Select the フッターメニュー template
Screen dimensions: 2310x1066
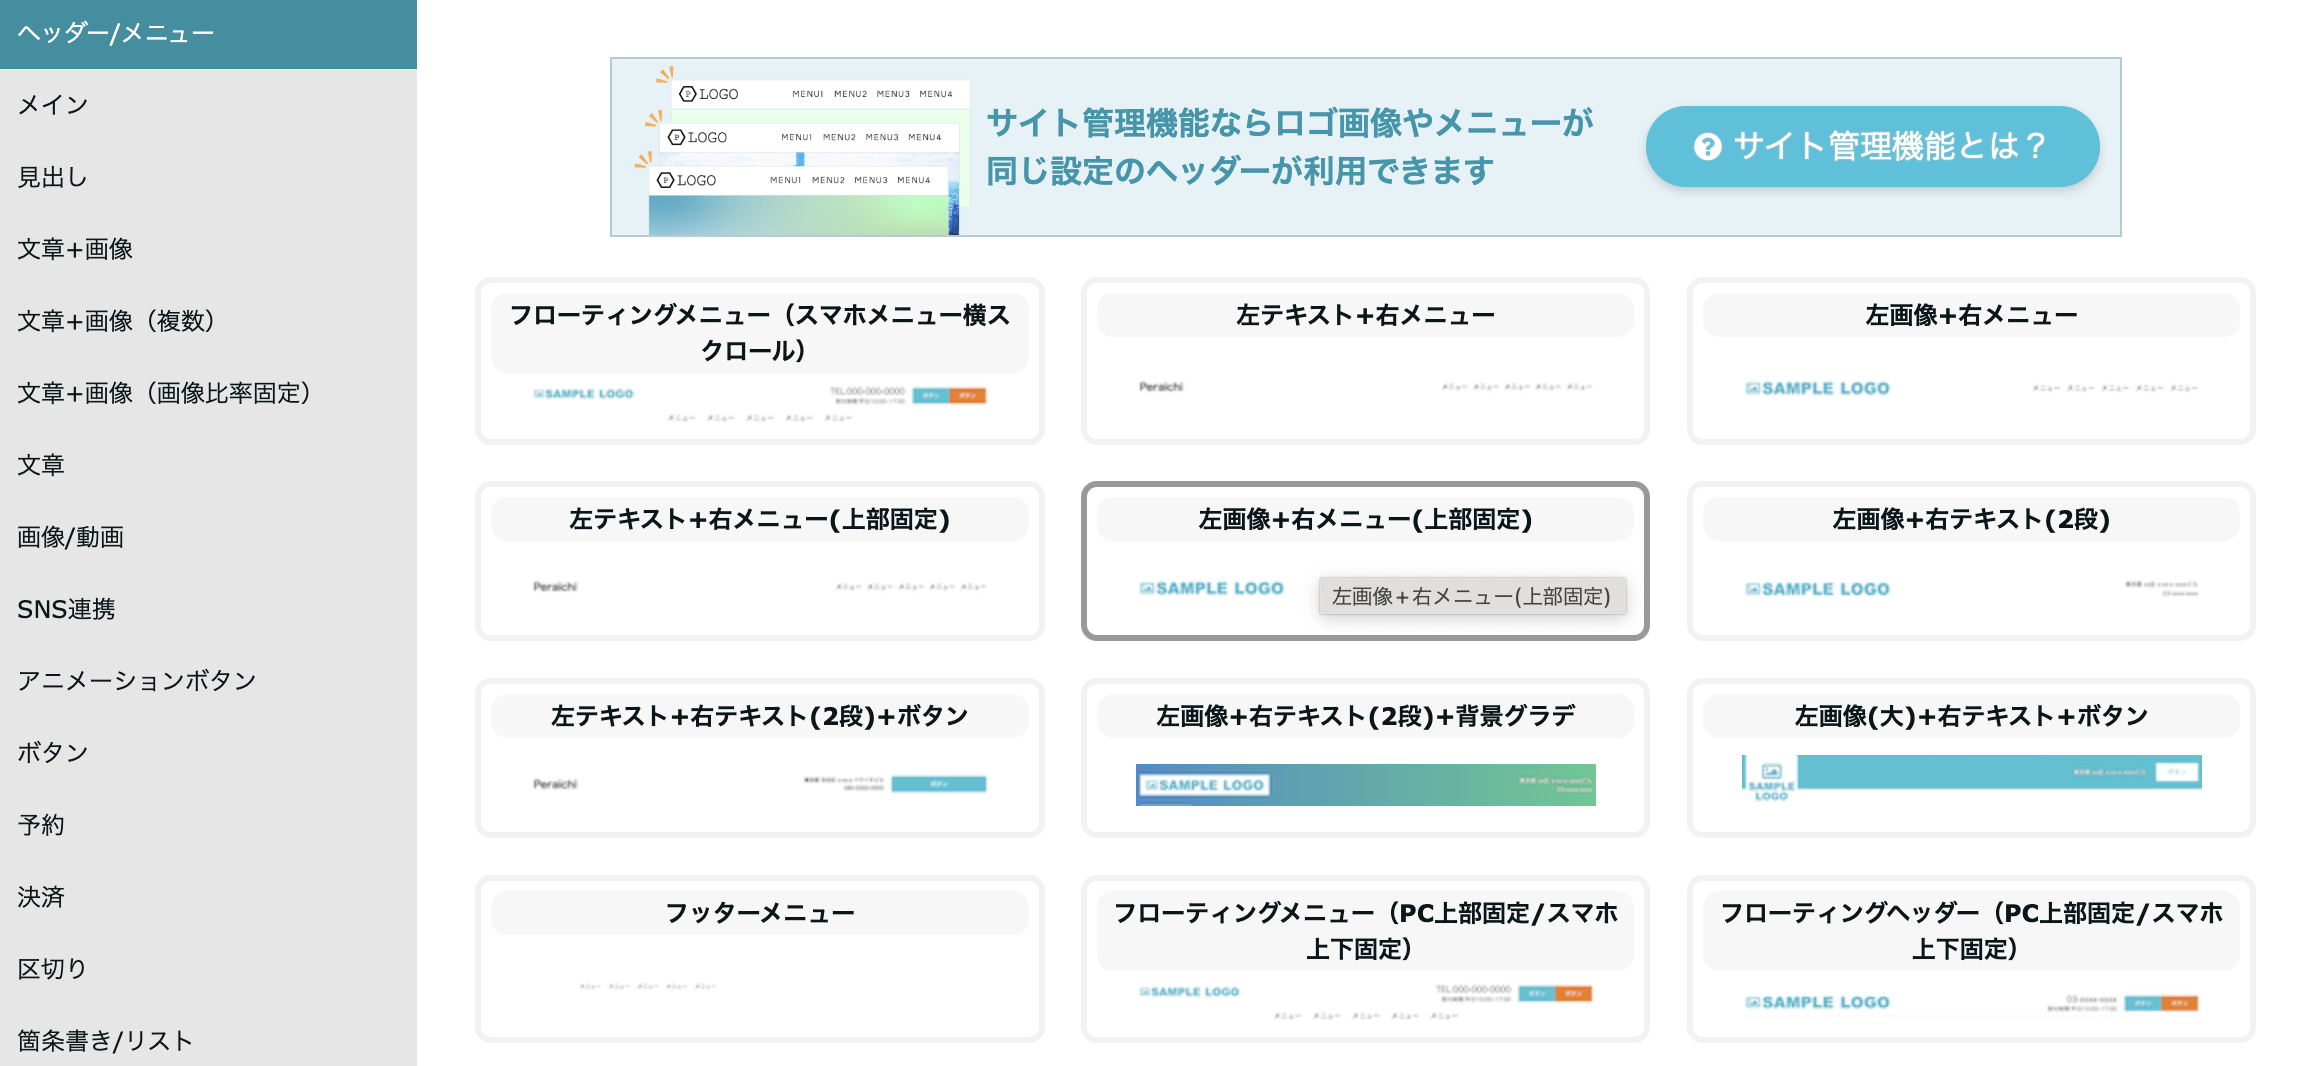(x=759, y=958)
